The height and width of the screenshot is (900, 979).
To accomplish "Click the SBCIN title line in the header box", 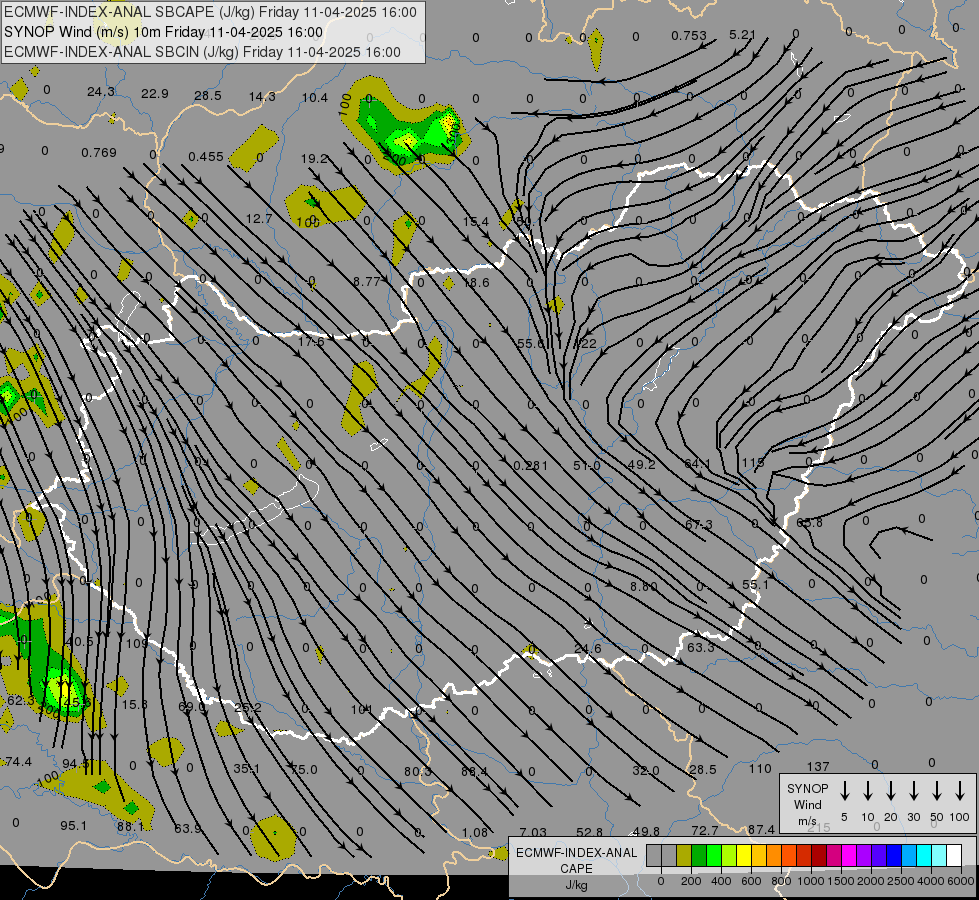I will click(x=202, y=52).
